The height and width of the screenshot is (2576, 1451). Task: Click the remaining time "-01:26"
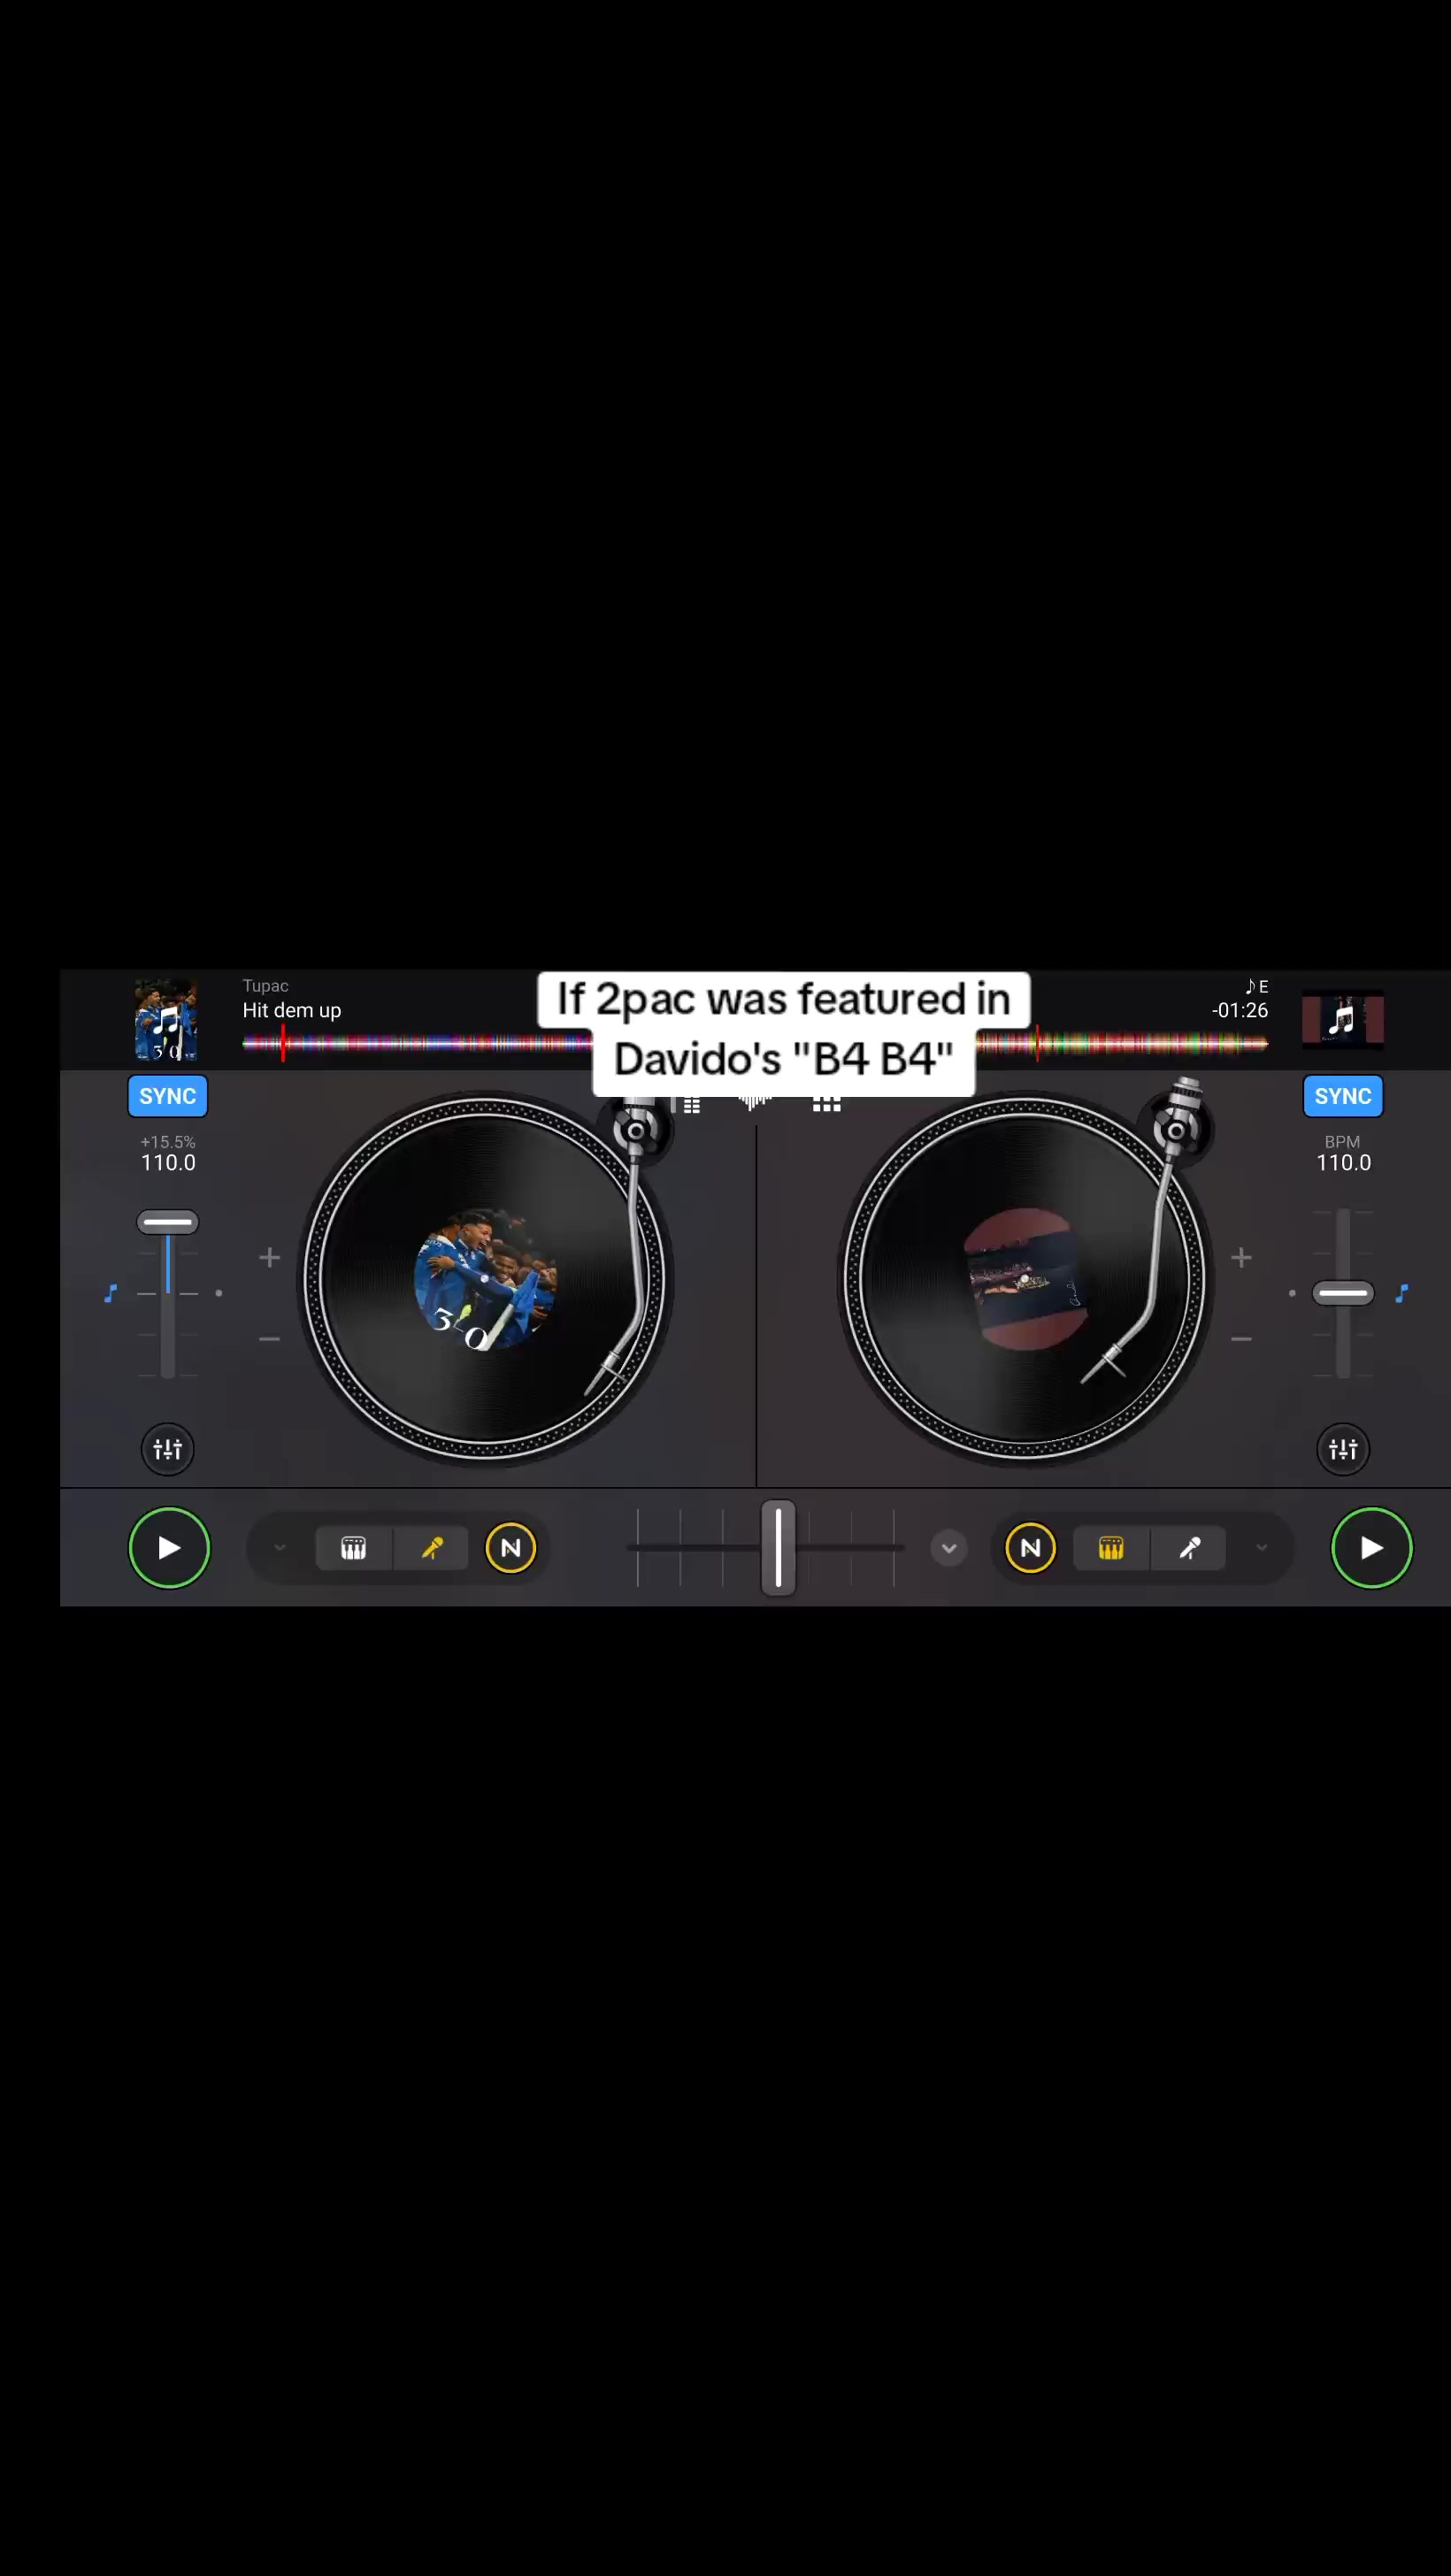tap(1240, 1010)
